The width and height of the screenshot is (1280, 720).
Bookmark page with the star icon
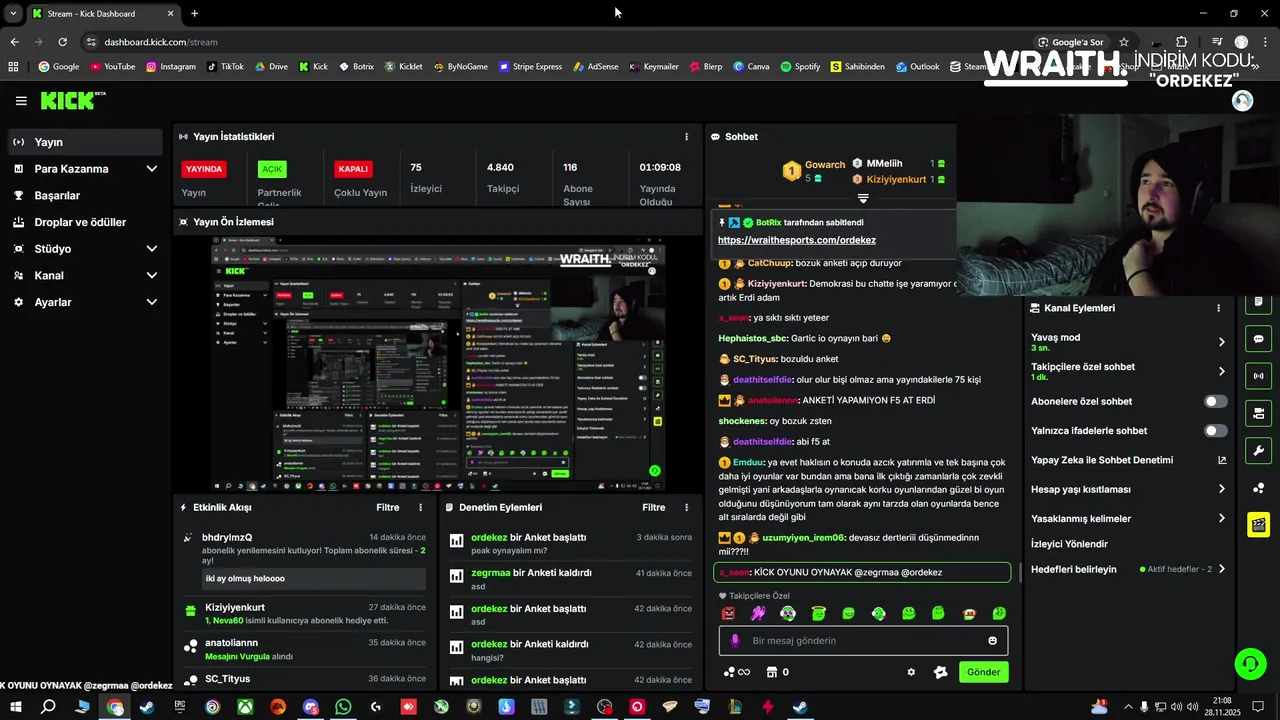[1124, 42]
